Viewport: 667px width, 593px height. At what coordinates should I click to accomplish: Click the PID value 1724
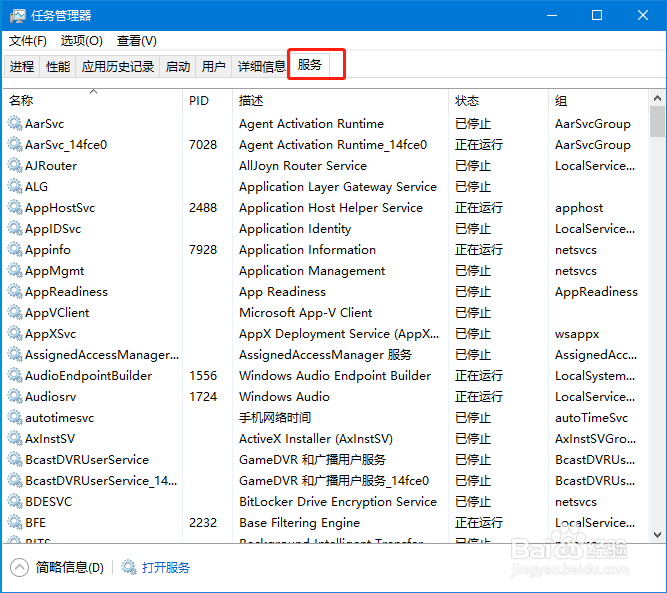click(x=203, y=397)
